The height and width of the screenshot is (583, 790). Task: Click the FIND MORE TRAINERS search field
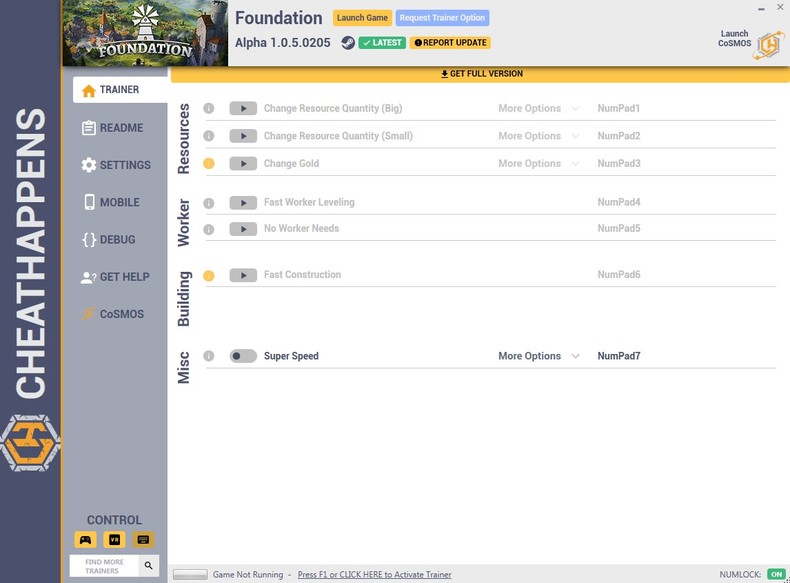click(x=104, y=566)
